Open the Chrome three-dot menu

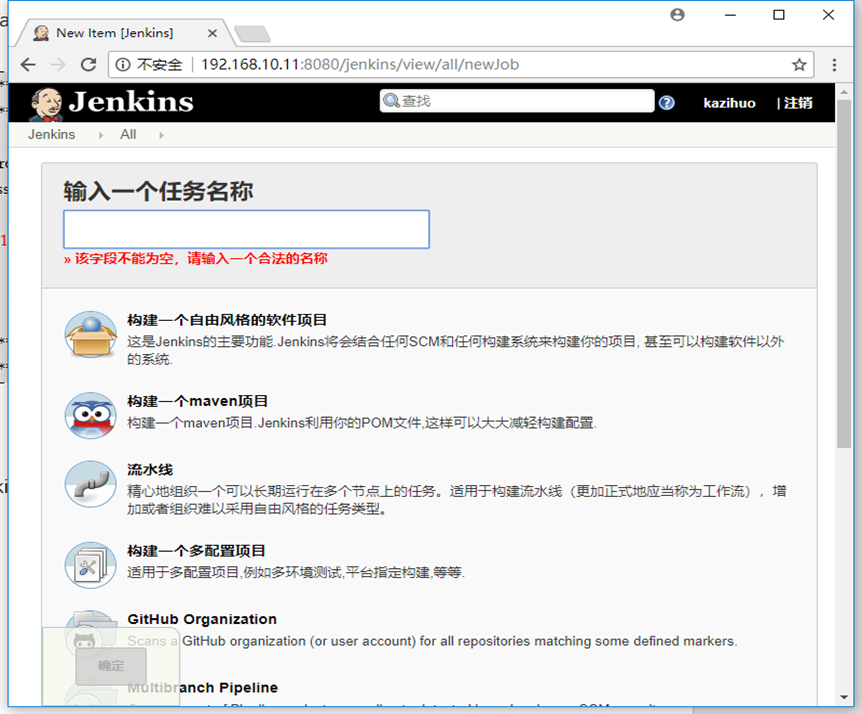835,65
